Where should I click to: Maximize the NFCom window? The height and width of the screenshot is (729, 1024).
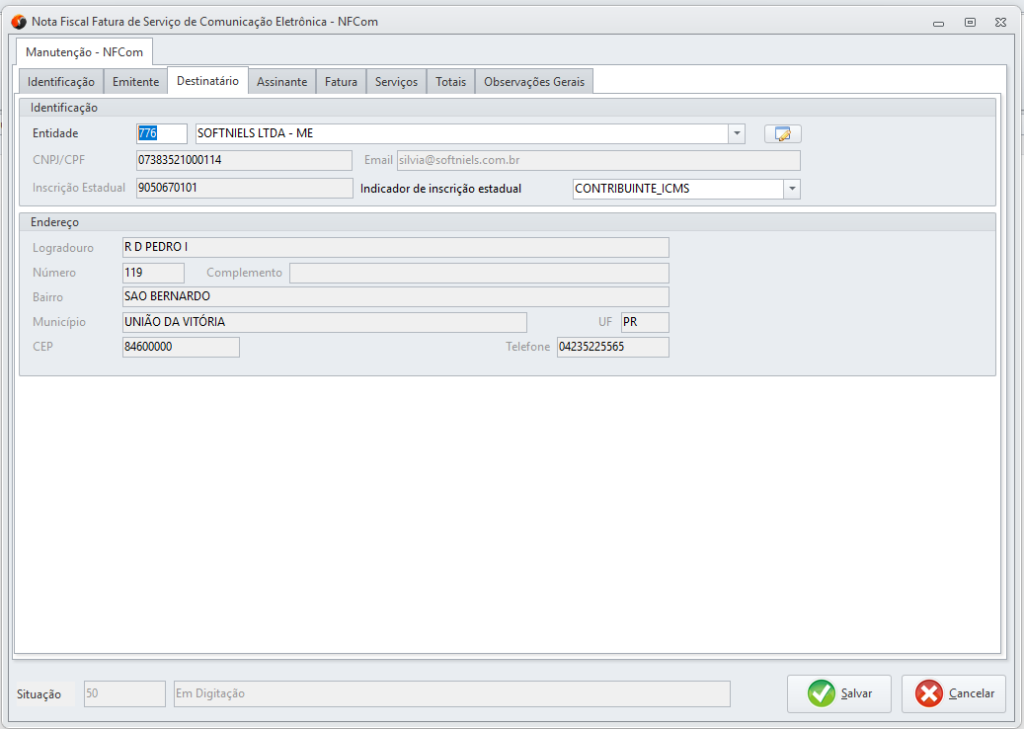969,21
